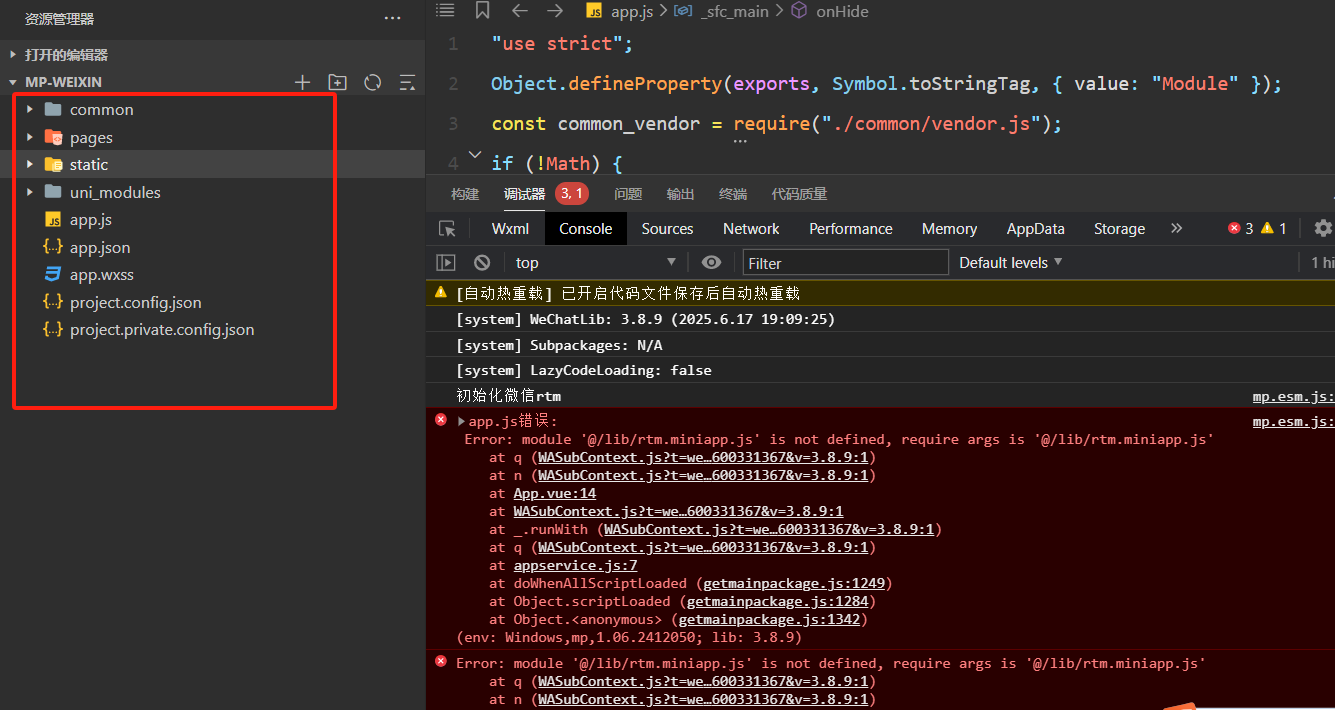Switch to the Network tab

(750, 229)
